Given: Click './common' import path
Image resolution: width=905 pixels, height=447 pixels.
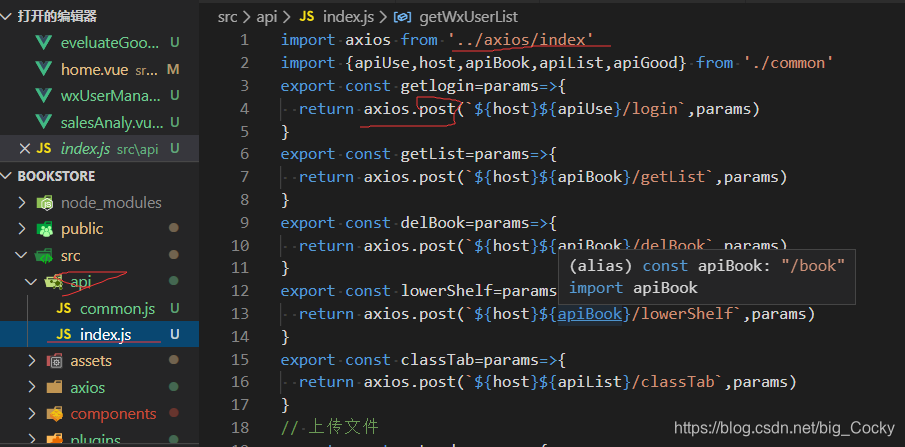Looking at the screenshot, I should (788, 62).
